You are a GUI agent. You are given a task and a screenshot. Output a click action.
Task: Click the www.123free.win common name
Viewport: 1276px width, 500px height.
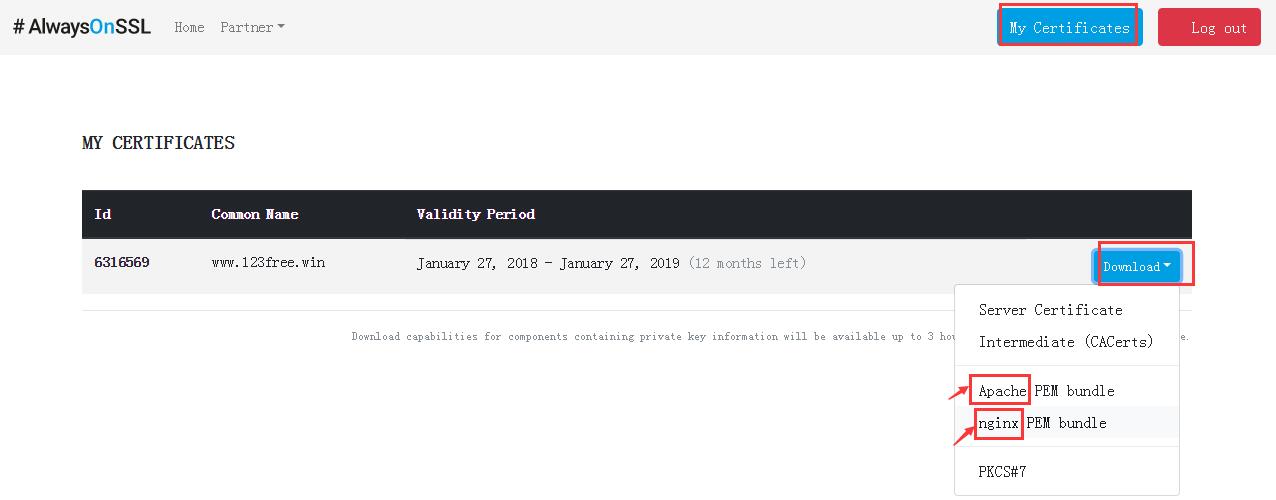(268, 263)
